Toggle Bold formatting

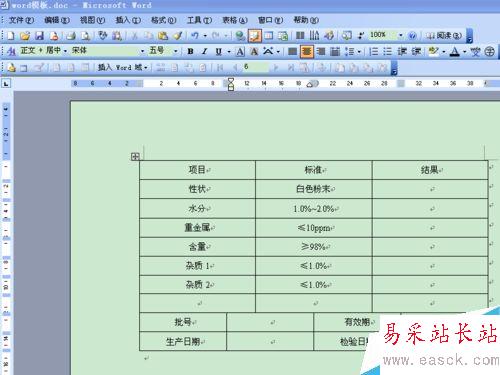tap(190, 51)
